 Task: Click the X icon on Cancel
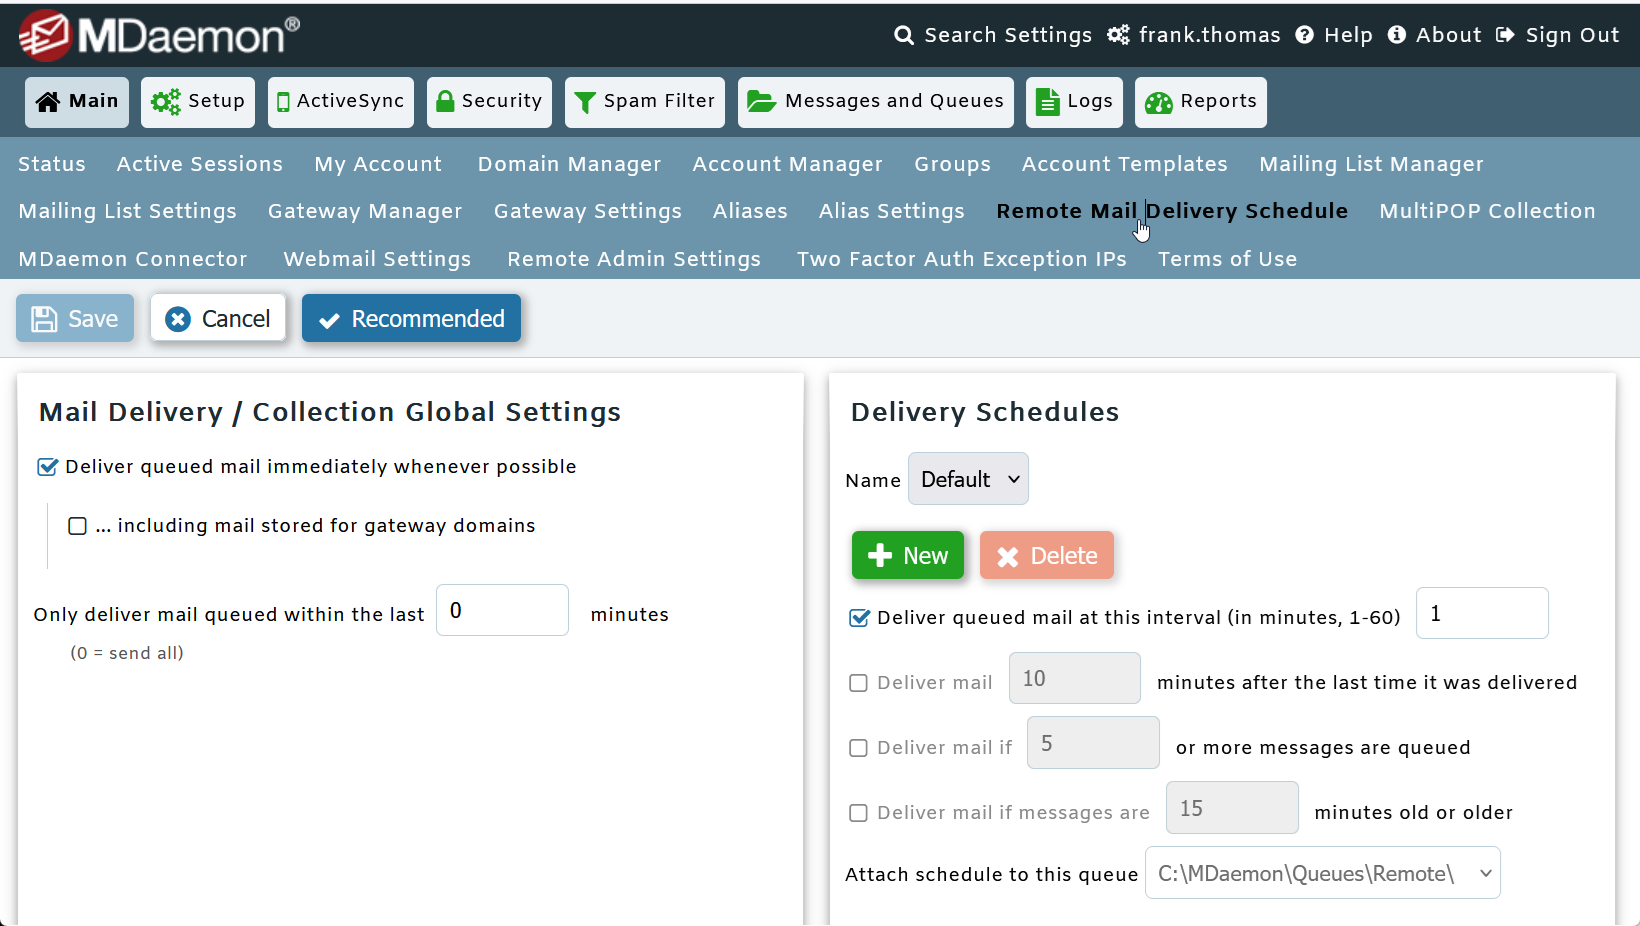pos(178,319)
